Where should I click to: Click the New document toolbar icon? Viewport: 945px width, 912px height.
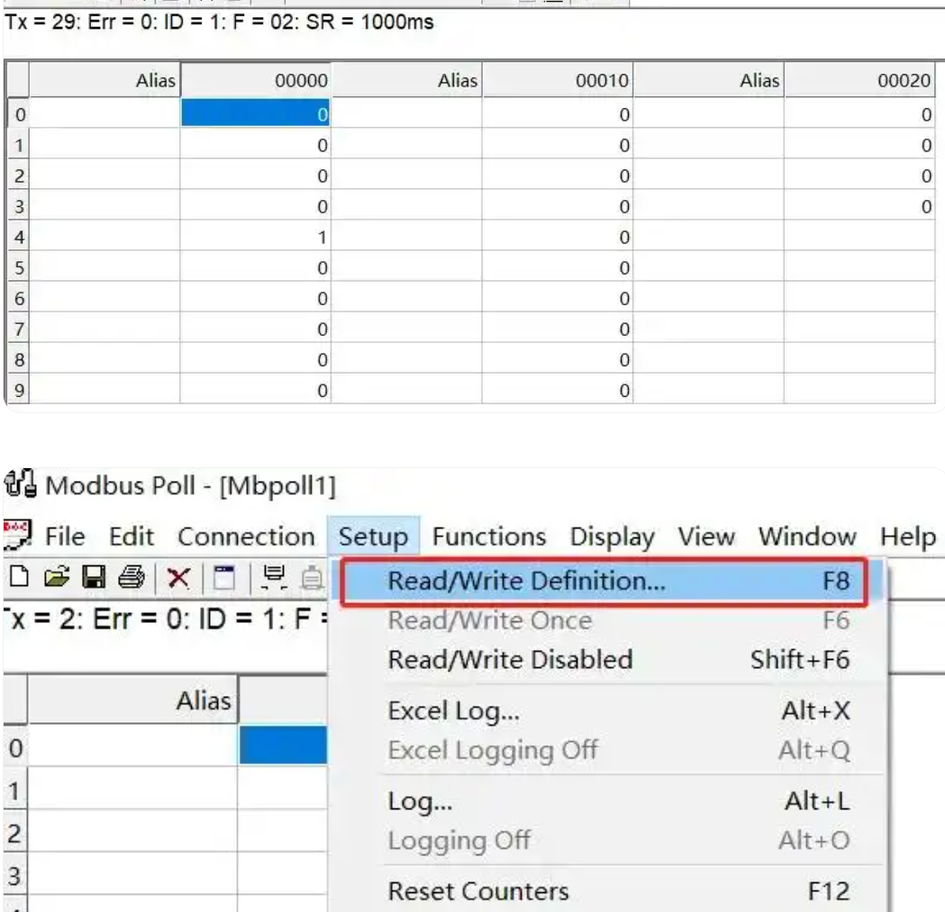tap(19, 577)
